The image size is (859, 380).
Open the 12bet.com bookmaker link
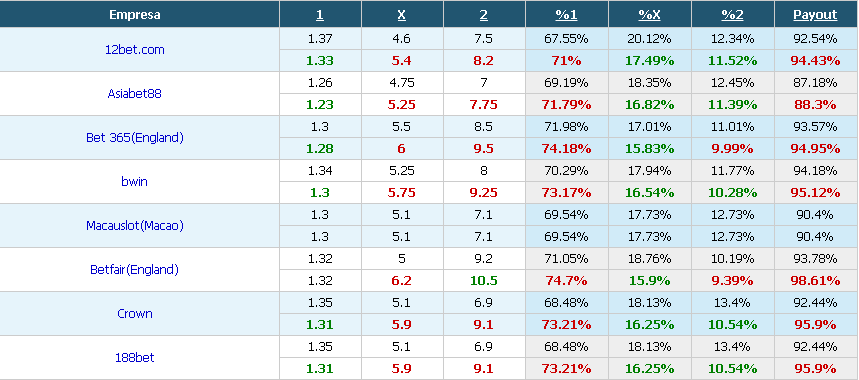coord(135,50)
